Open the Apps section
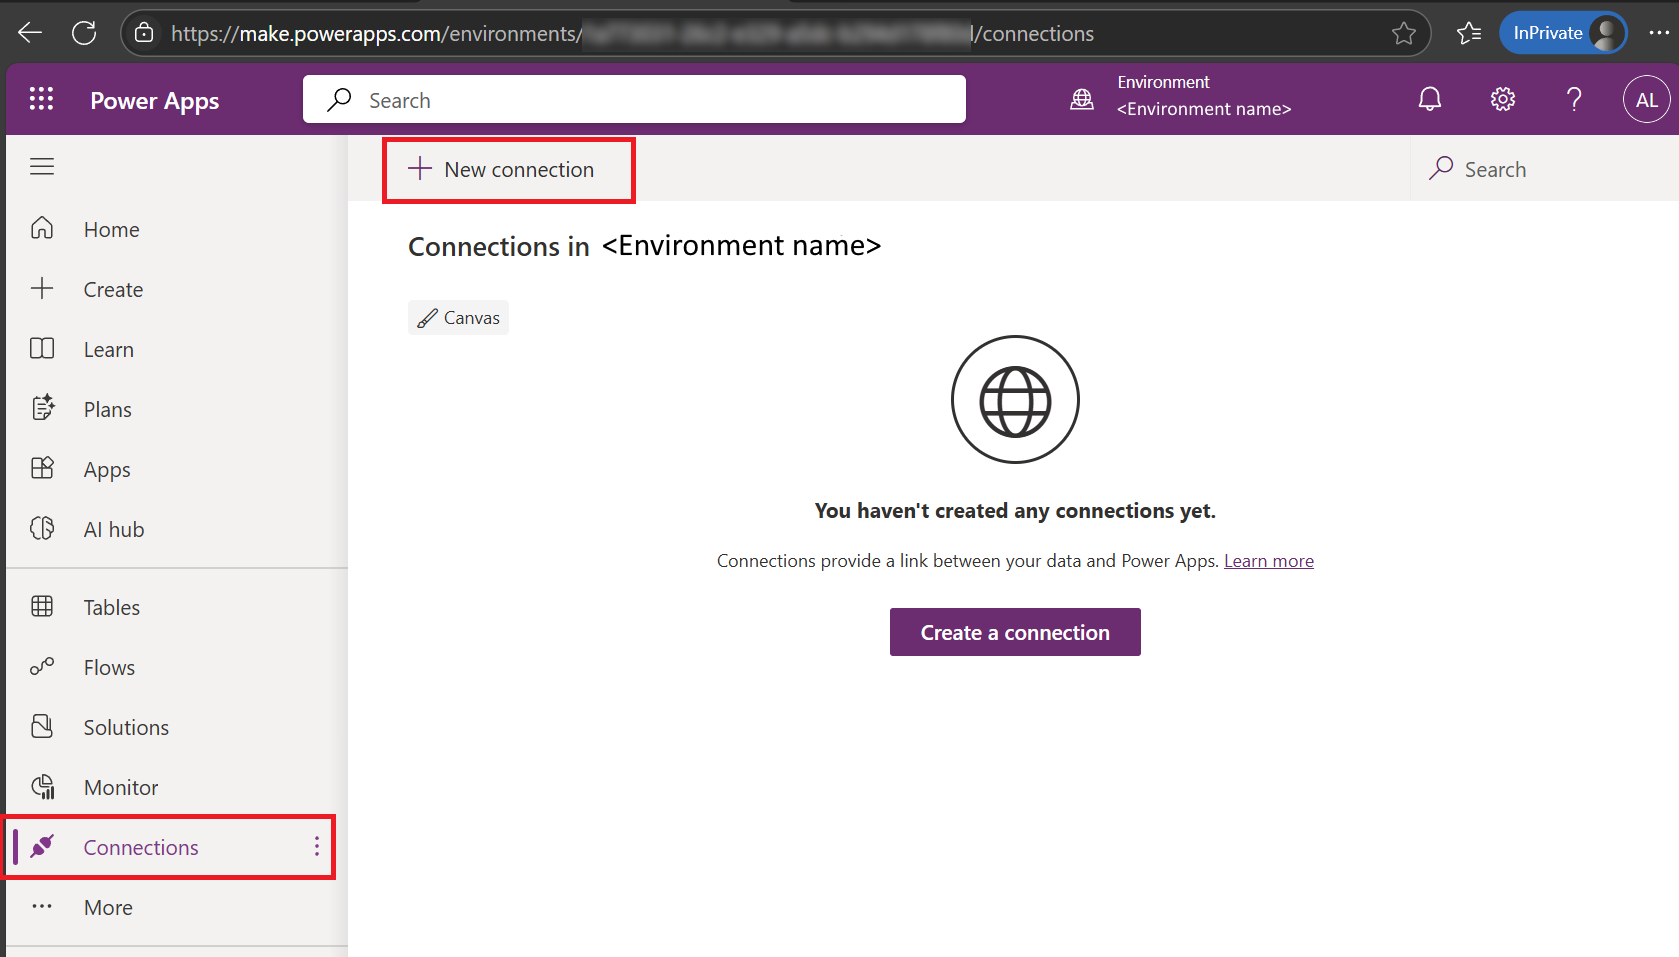This screenshot has width=1679, height=957. (x=106, y=469)
